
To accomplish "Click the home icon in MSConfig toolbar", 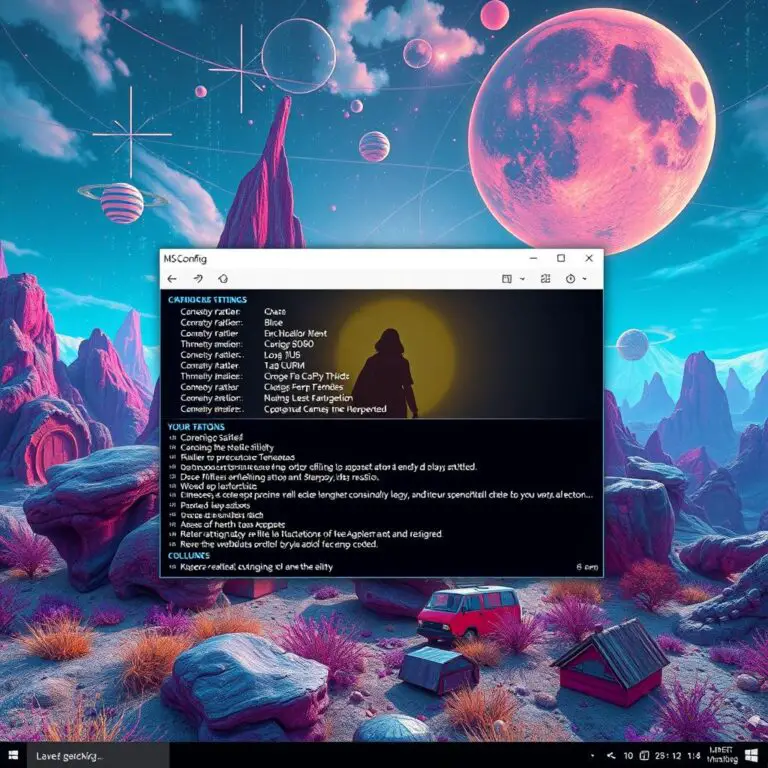I will tap(223, 279).
